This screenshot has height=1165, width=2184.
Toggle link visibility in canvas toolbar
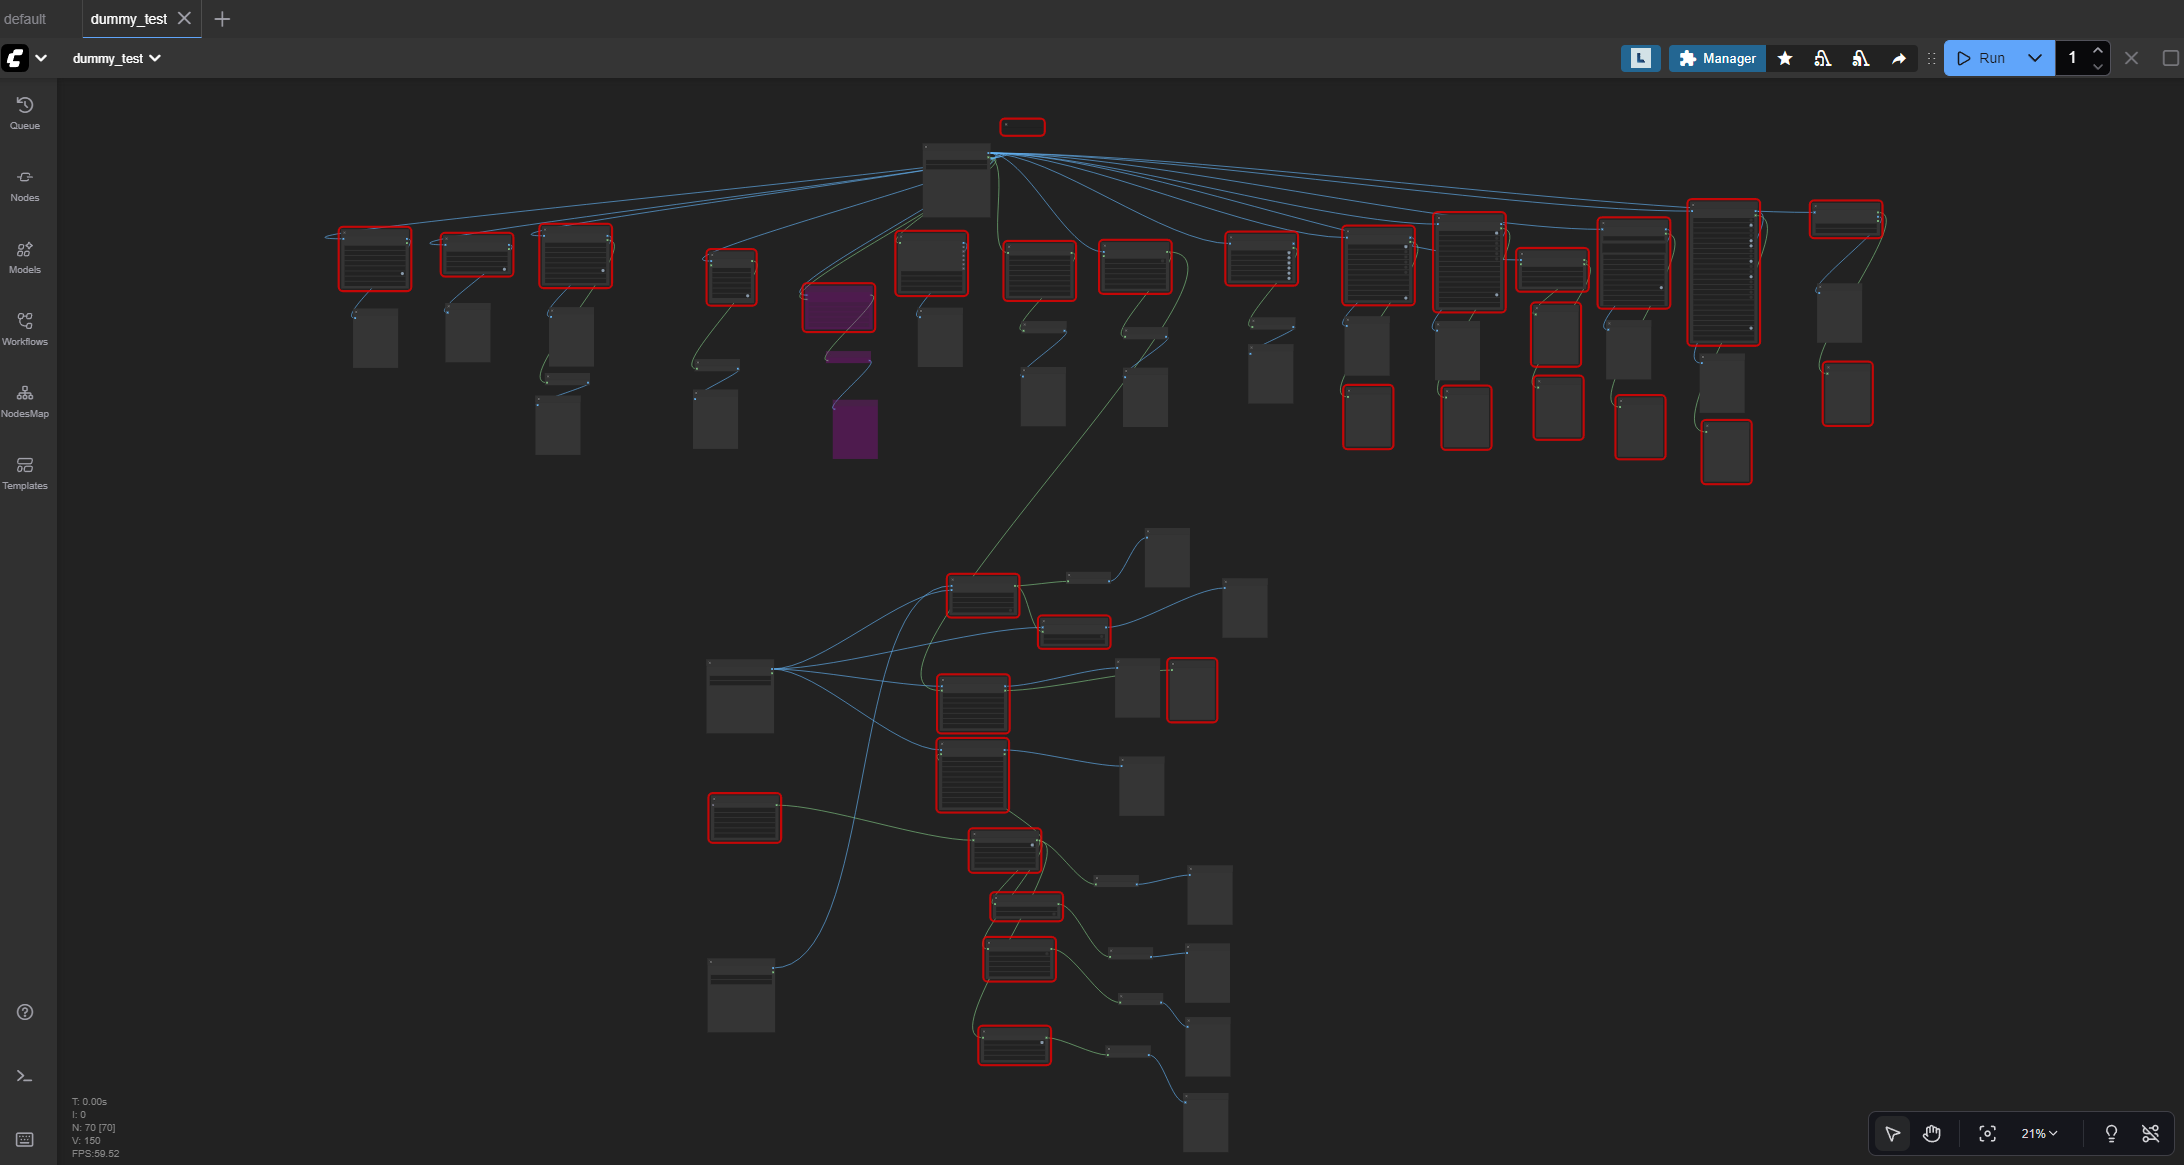(2151, 1133)
